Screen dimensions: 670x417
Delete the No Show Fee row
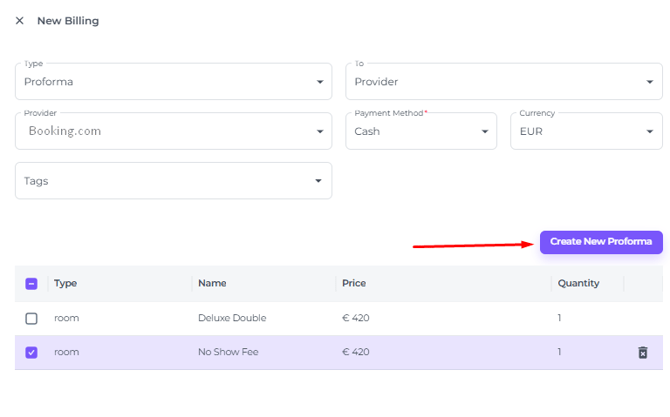642,352
